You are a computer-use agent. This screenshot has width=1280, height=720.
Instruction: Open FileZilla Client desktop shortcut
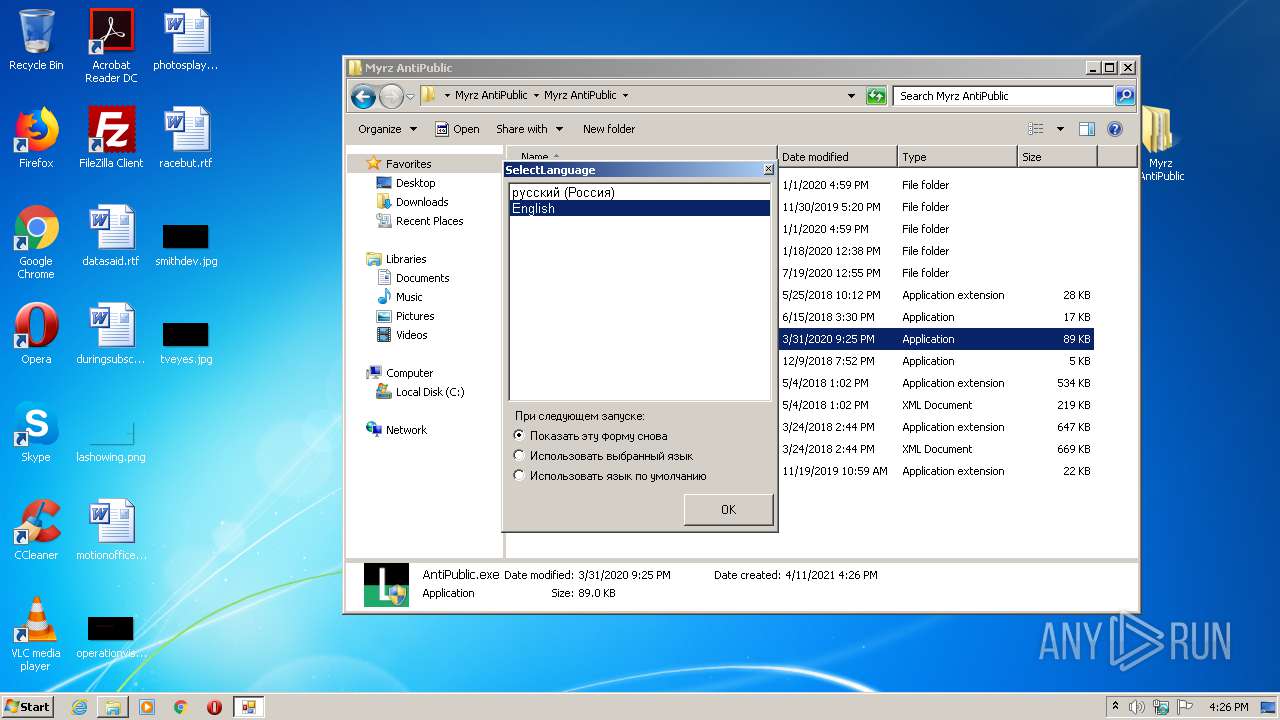111,138
